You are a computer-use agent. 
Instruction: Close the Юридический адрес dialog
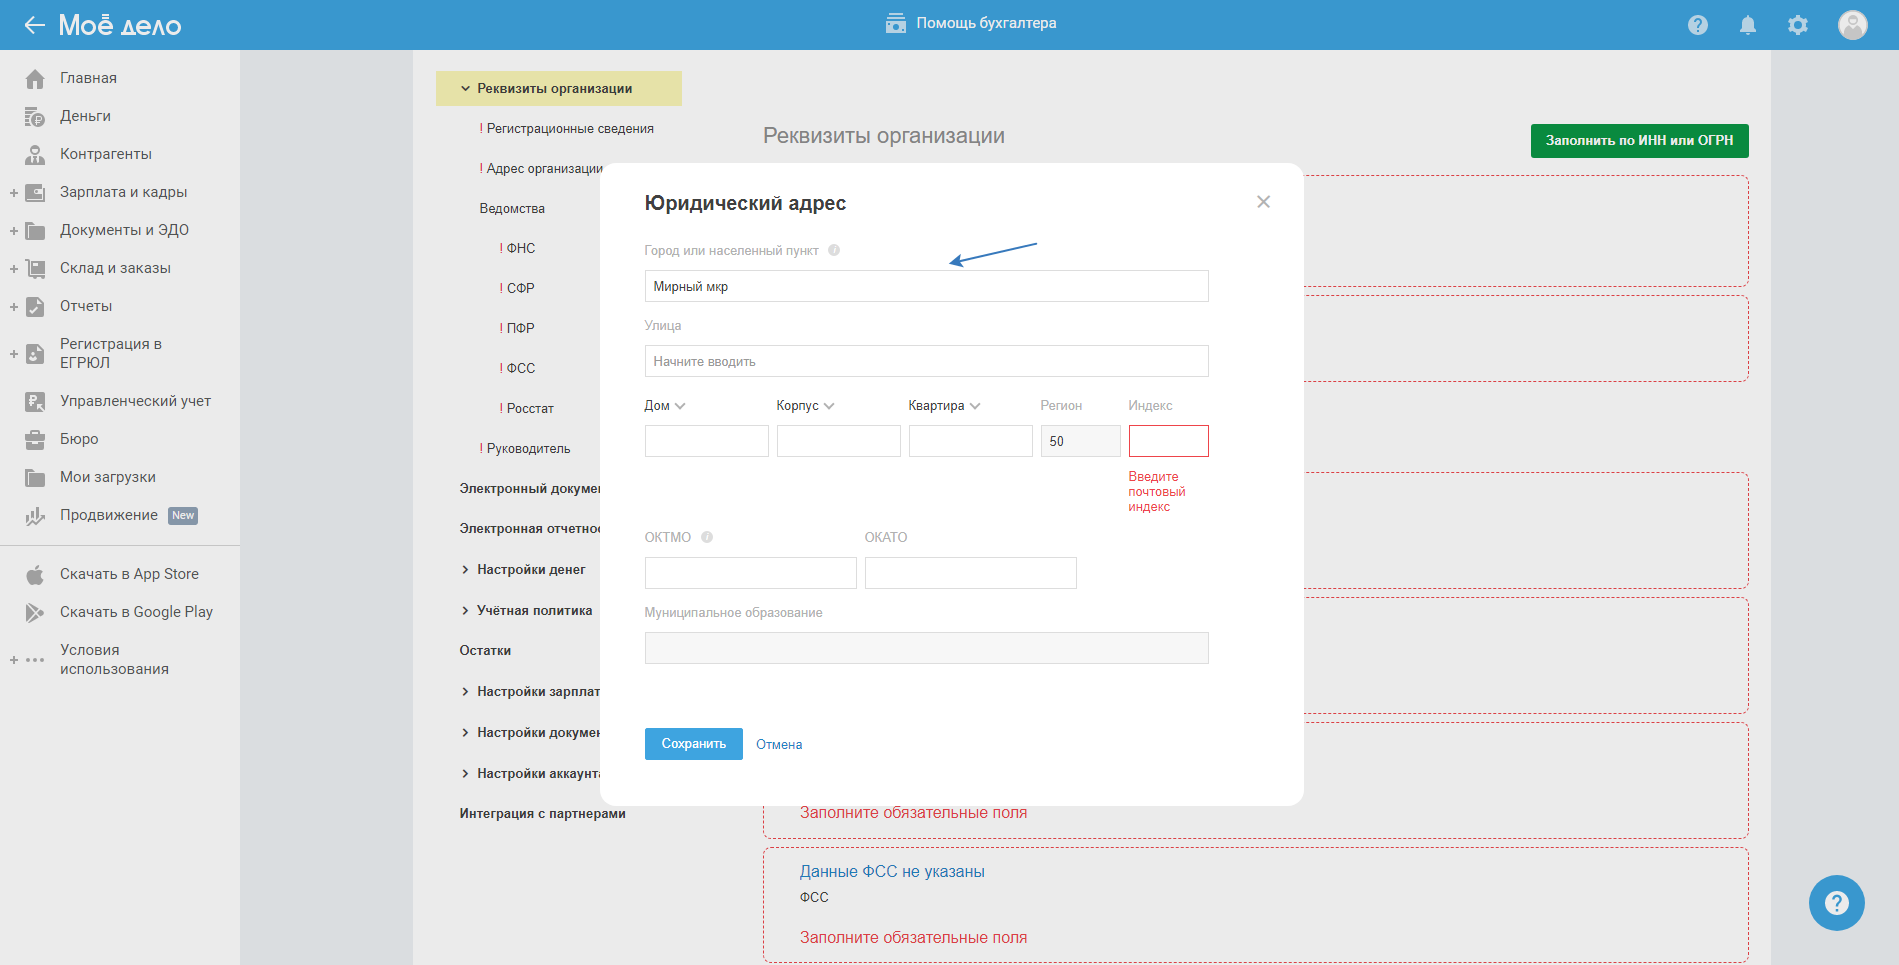pos(1263,202)
